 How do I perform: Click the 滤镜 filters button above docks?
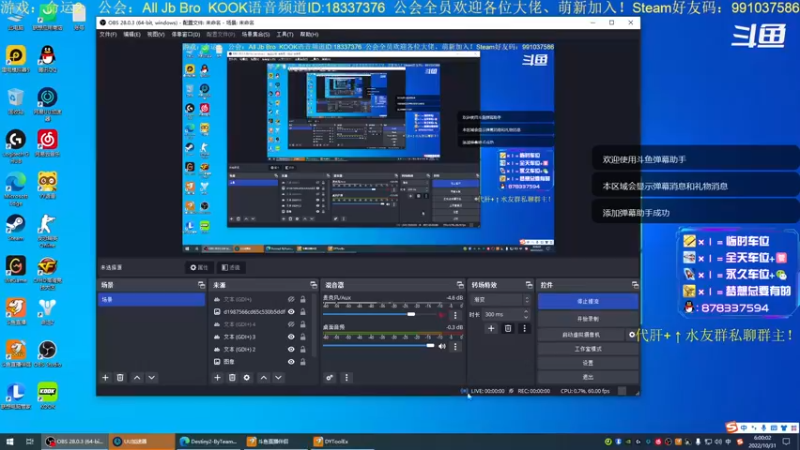pos(231,267)
